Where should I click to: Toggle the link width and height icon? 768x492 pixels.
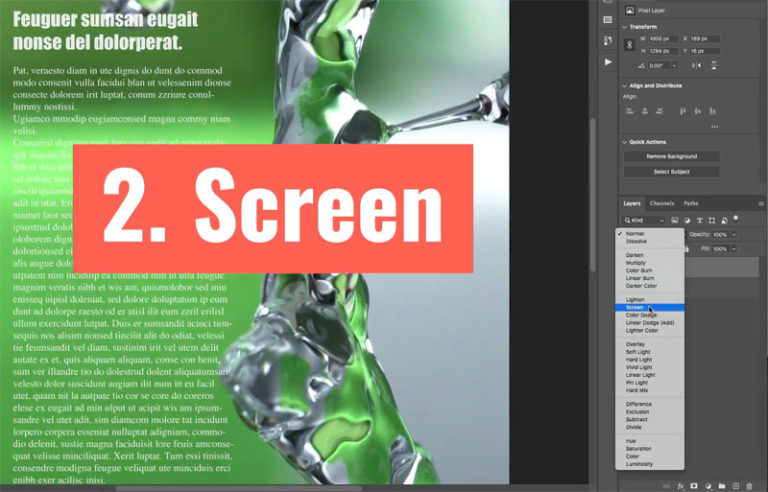coord(629,45)
